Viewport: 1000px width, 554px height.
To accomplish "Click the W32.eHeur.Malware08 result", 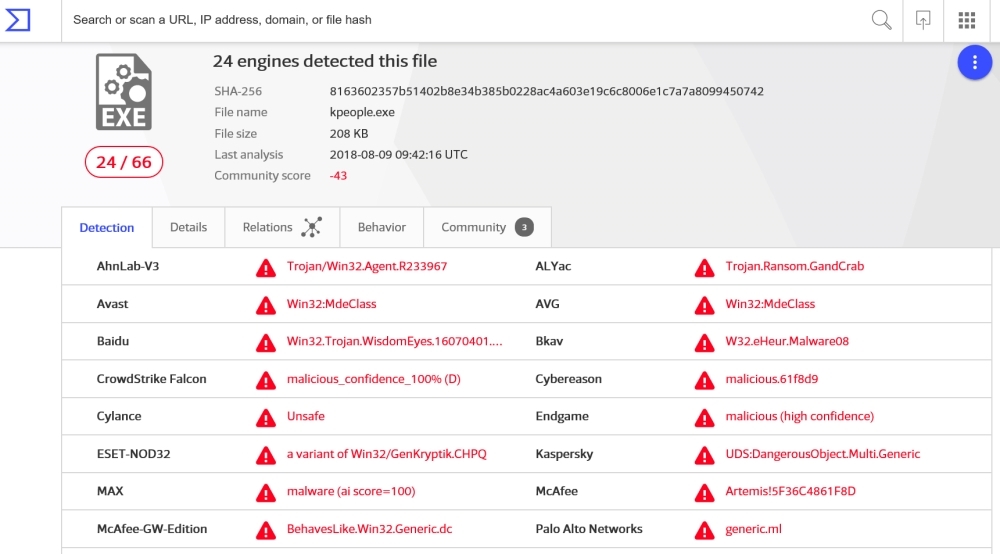I will [x=787, y=341].
